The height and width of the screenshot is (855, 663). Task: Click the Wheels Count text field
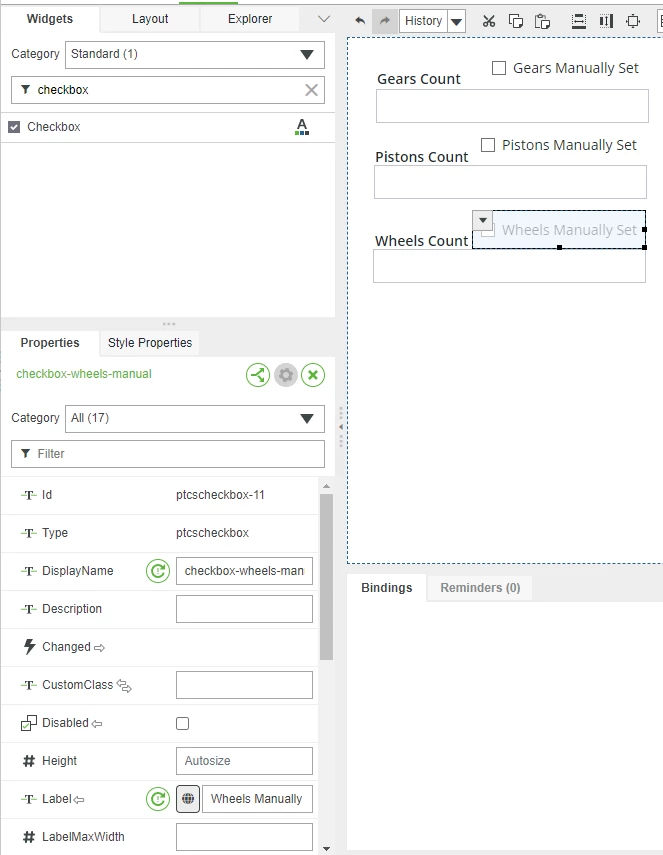509,266
